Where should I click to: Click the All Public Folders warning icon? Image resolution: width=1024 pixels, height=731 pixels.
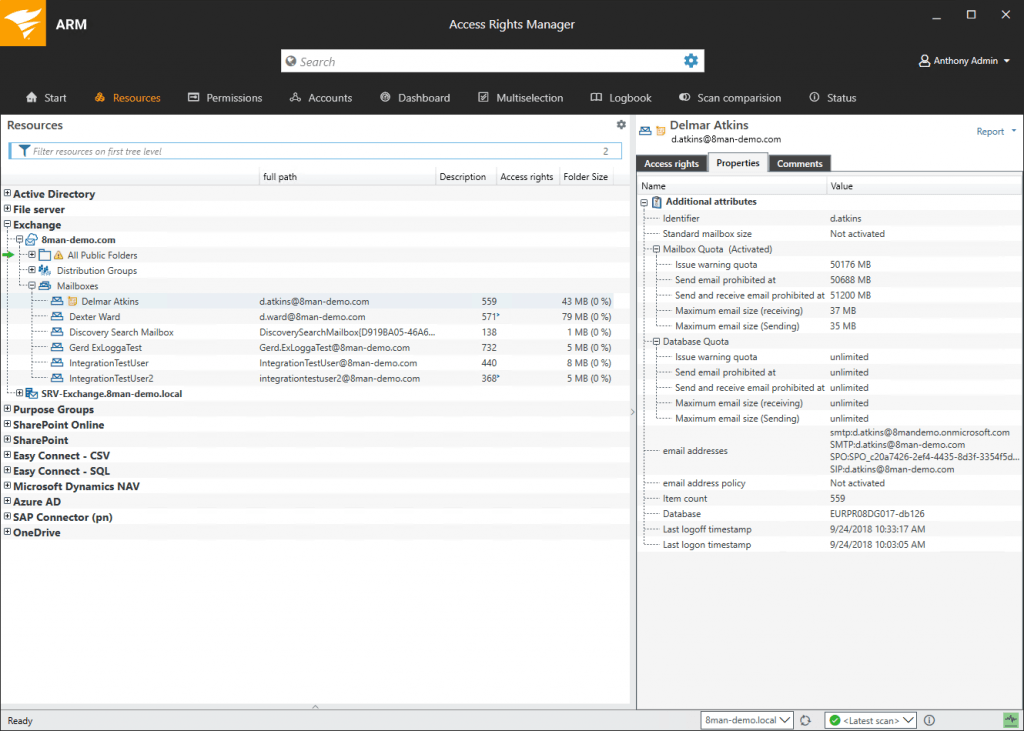(x=59, y=255)
